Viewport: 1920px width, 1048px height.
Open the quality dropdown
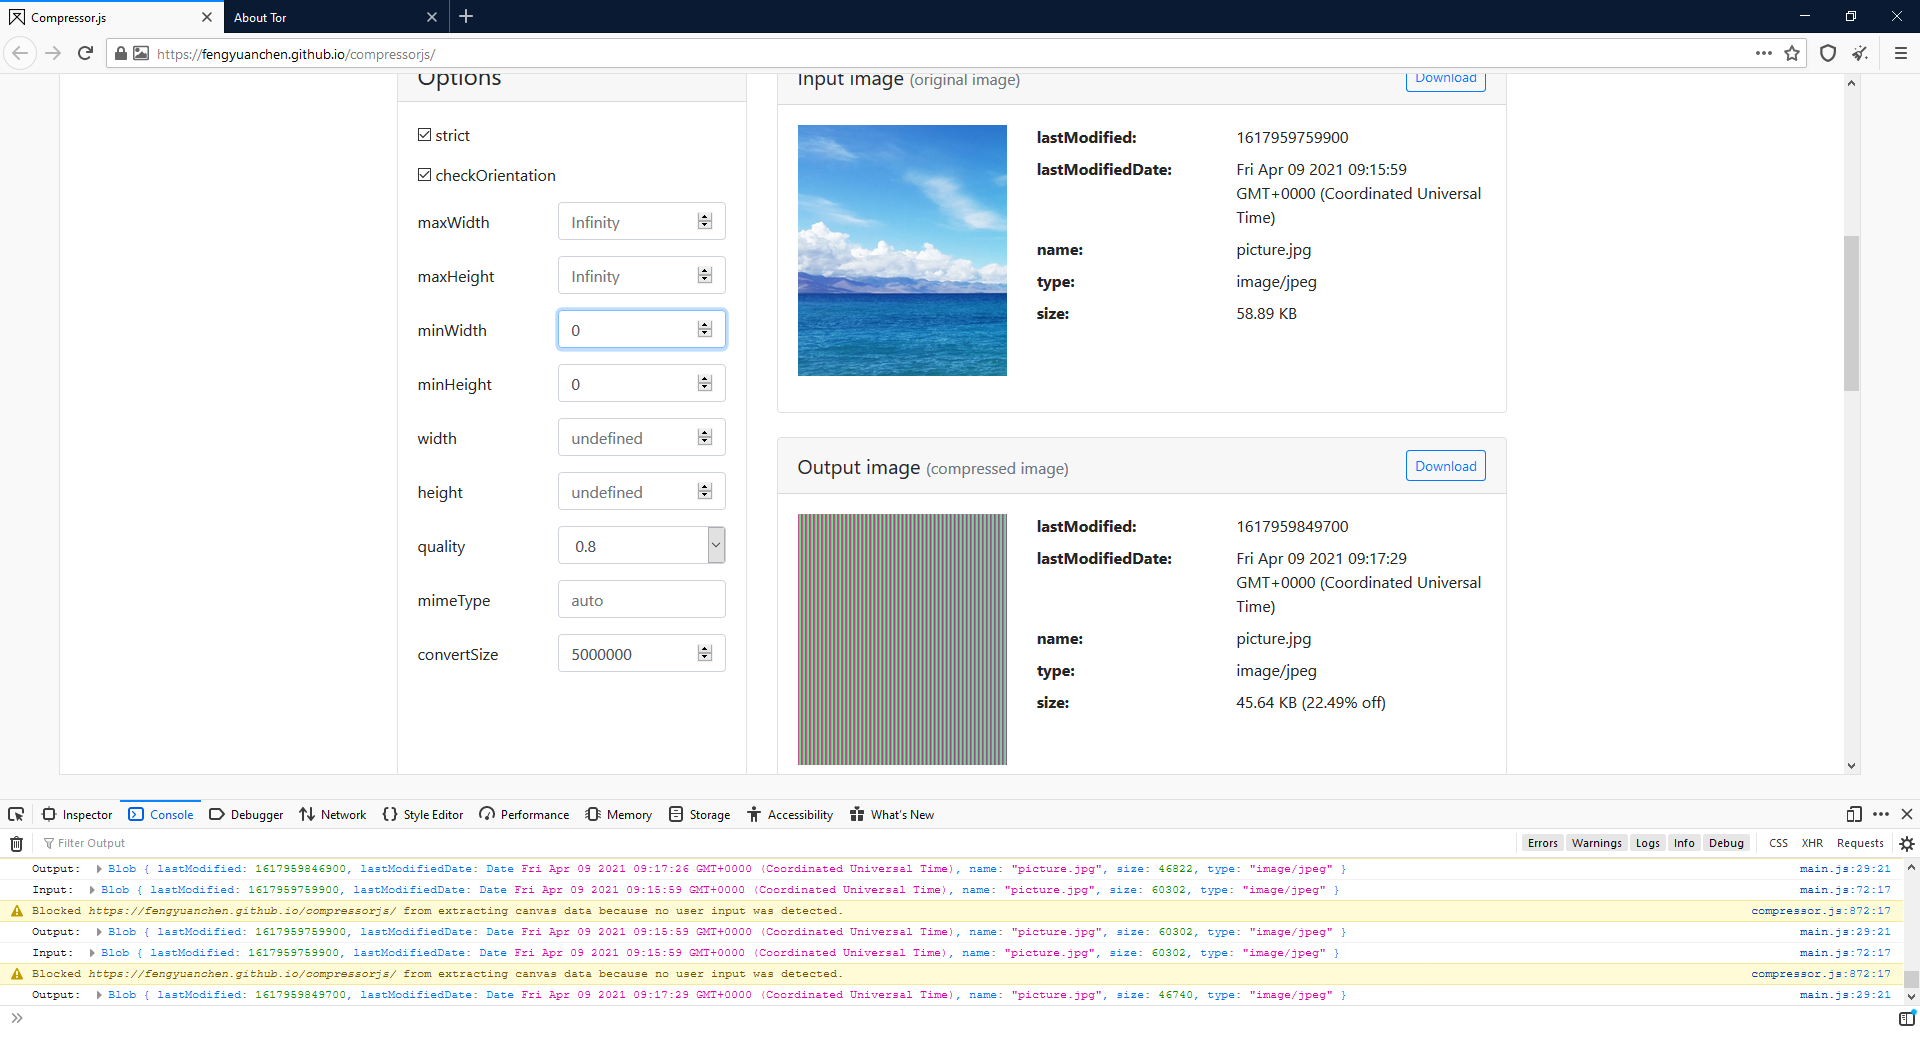point(715,545)
